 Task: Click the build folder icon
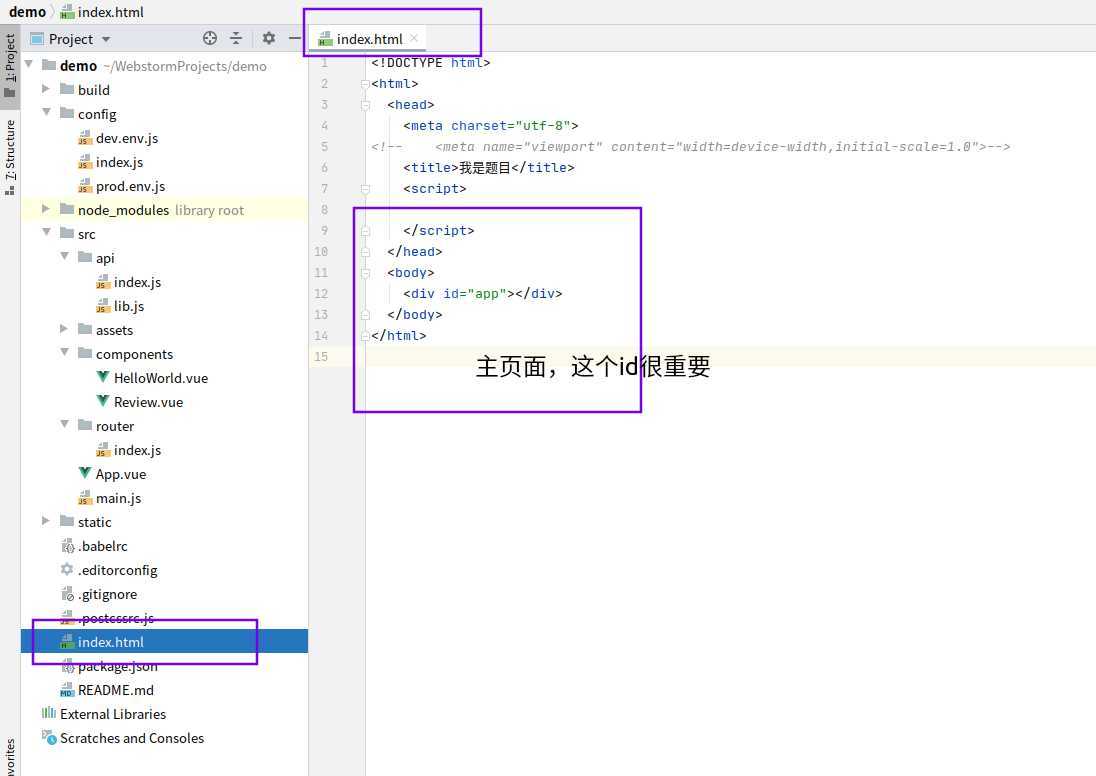tap(67, 89)
